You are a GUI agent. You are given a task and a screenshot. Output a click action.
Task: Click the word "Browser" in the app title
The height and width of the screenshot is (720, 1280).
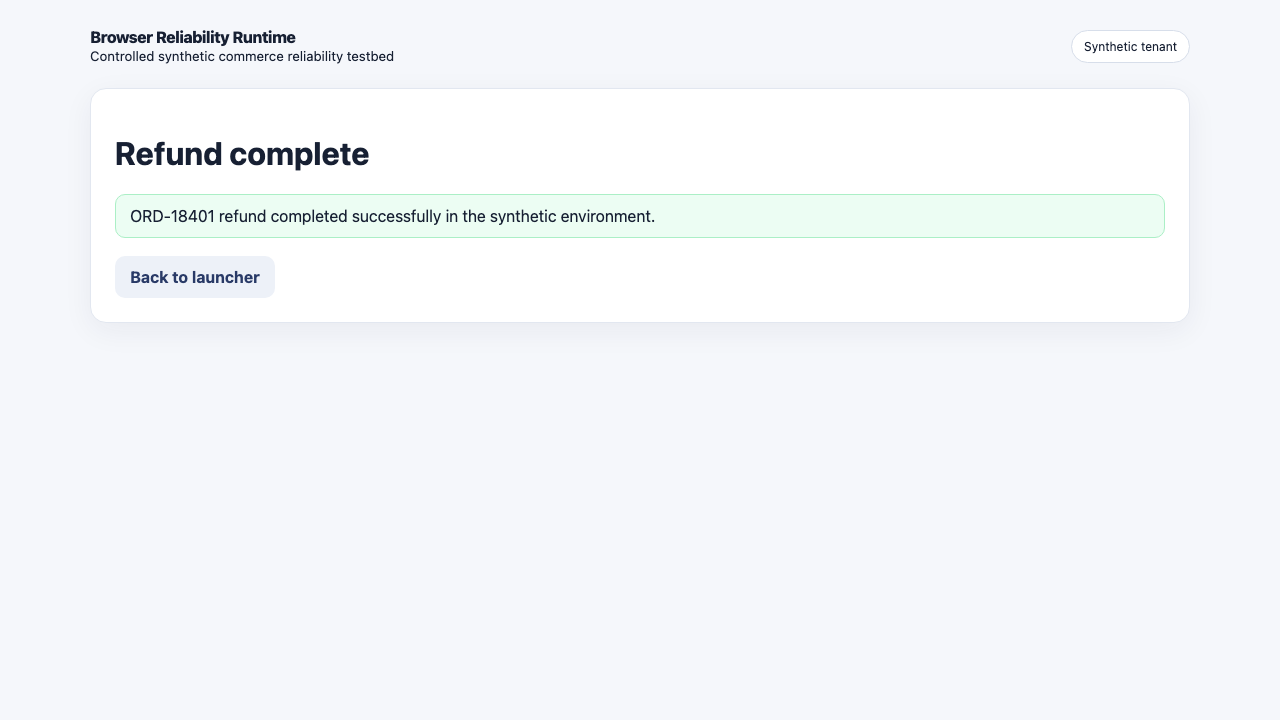click(x=121, y=38)
